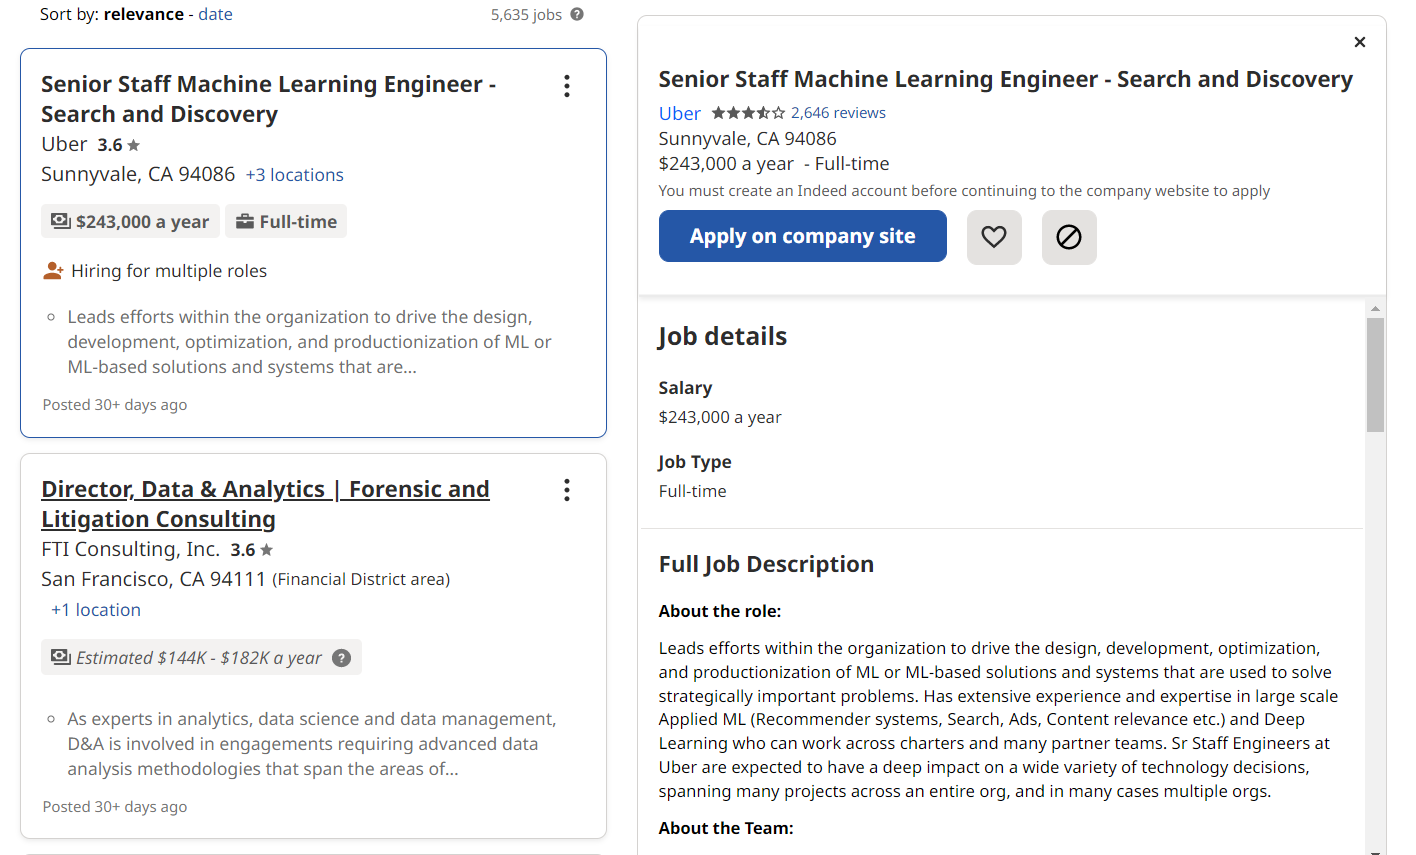The width and height of the screenshot is (1416, 855).
Task: Open Uber company link in details panel
Action: coord(680,113)
